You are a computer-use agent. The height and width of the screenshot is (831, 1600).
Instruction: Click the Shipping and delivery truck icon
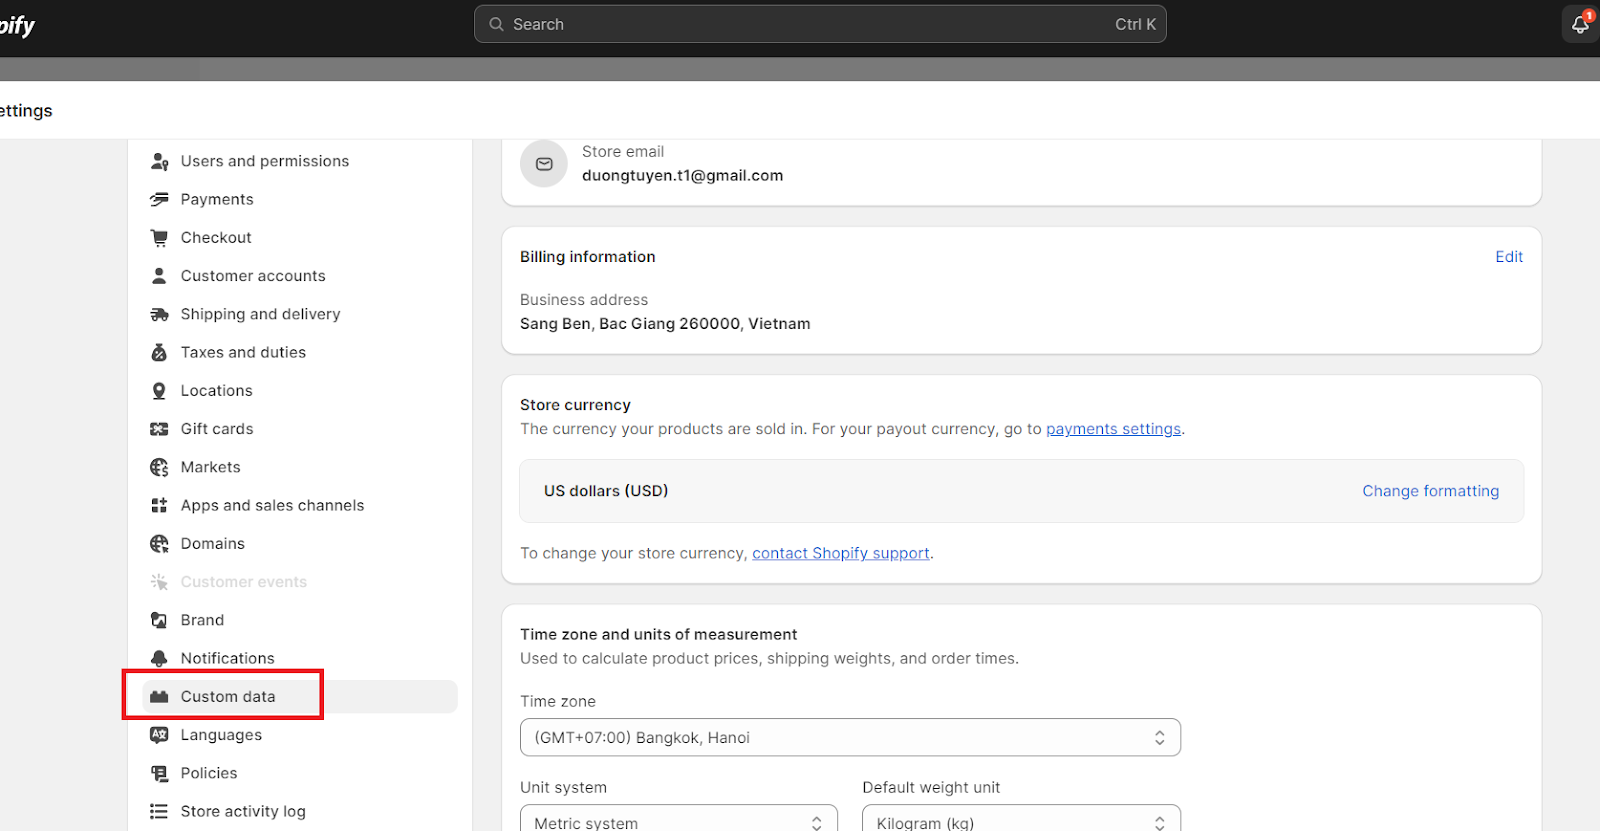(159, 314)
